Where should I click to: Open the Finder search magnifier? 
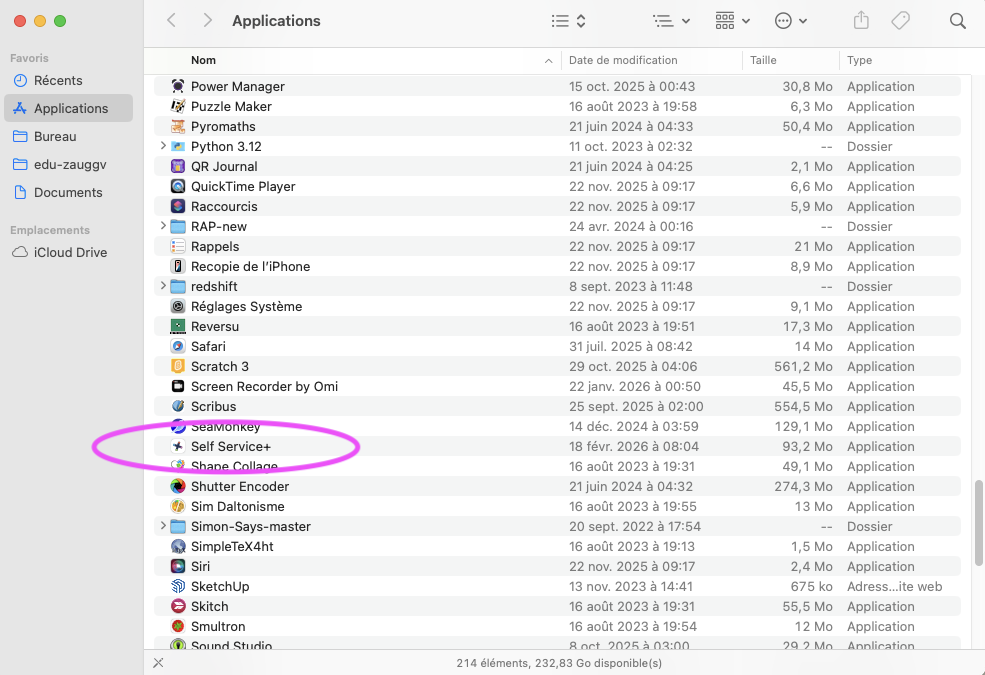click(x=957, y=21)
